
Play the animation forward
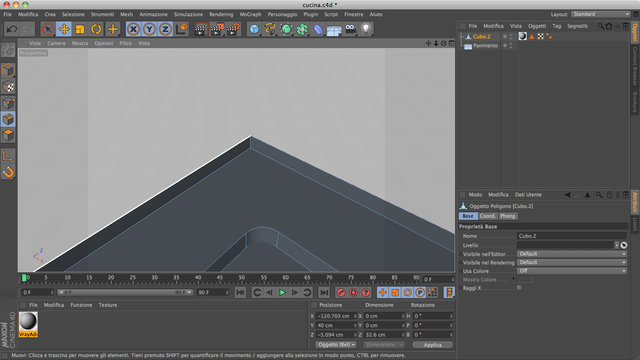[282, 292]
